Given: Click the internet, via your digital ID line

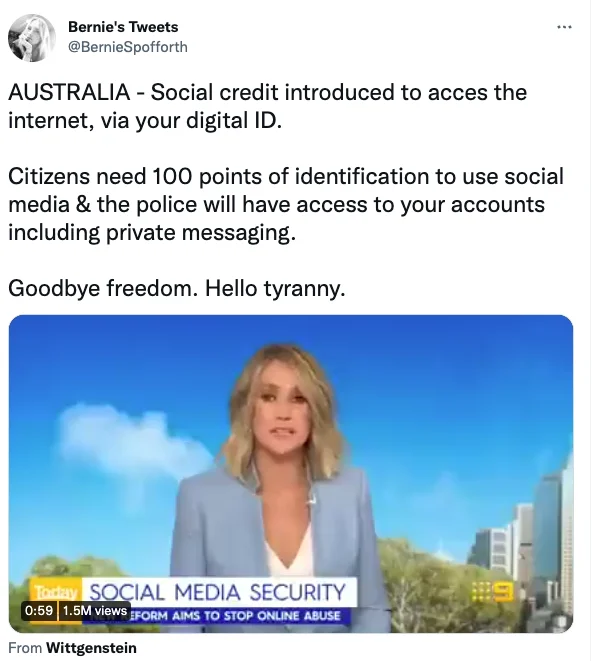Looking at the screenshot, I should pyautogui.click(x=145, y=121).
